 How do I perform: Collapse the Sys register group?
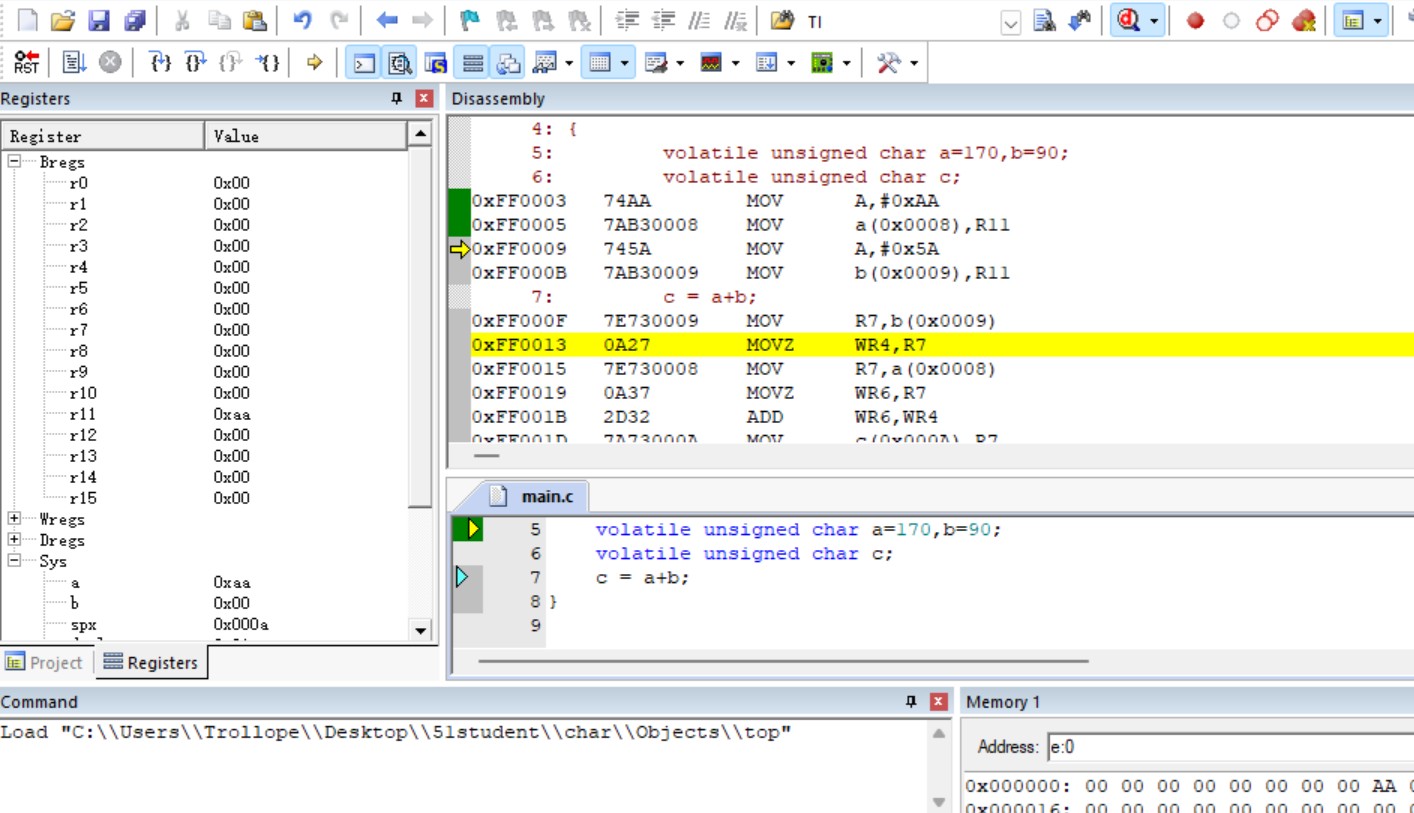tap(15, 560)
